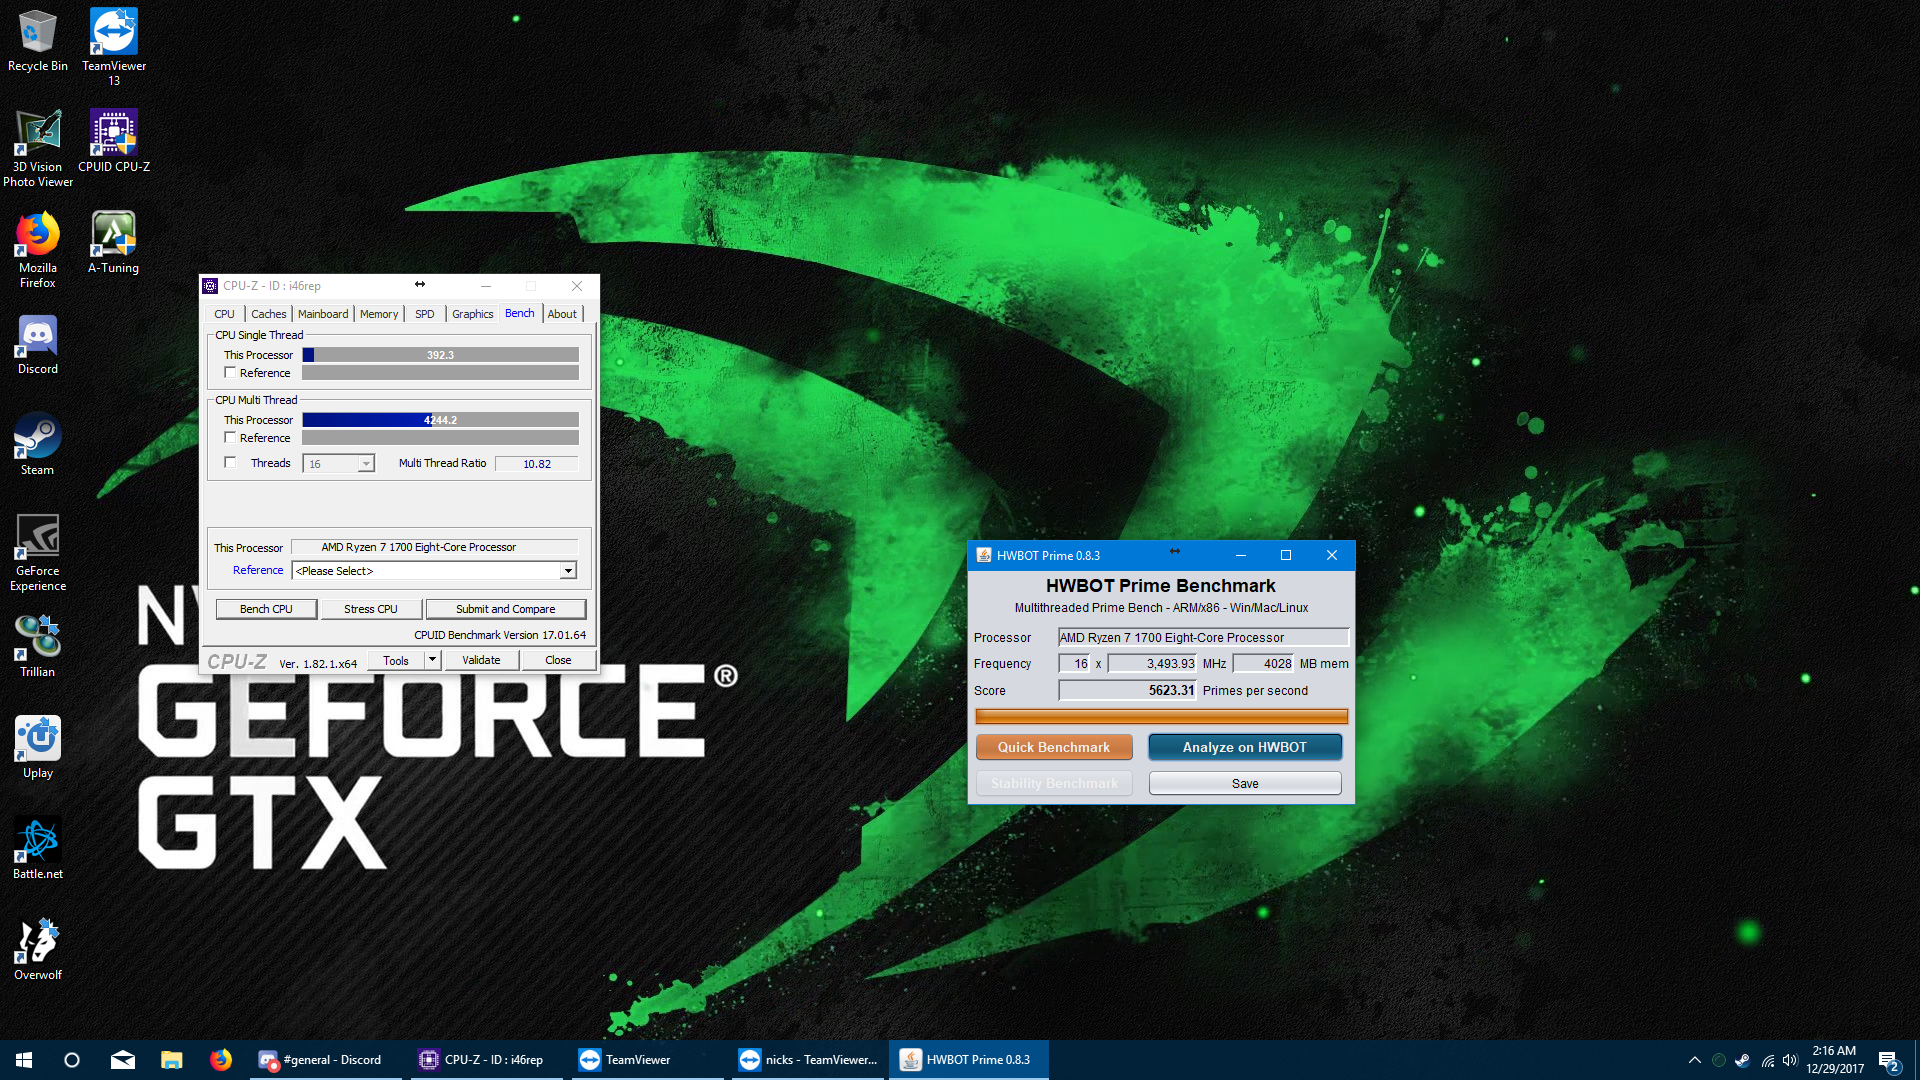Click the Close button in CPU-Z footer

pos(558,660)
